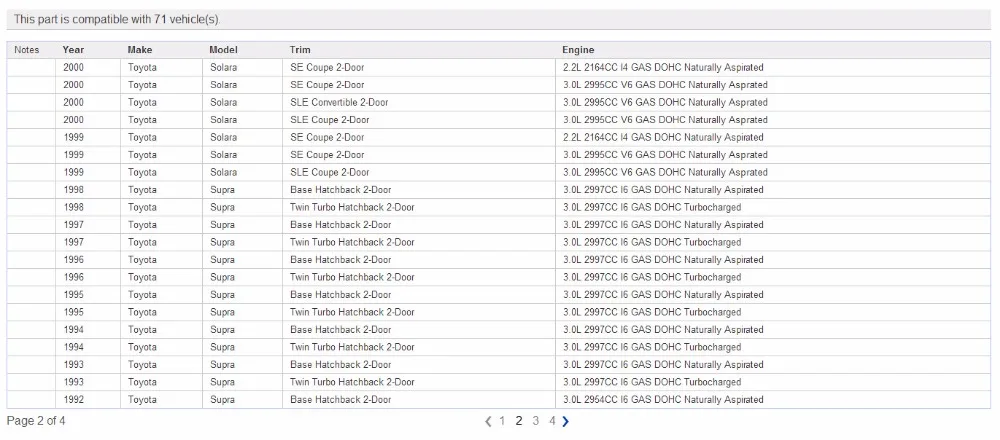This screenshot has width=1000, height=440.
Task: Select 1997 Twin Turbo Hatchback trim cell
Action: (x=418, y=242)
